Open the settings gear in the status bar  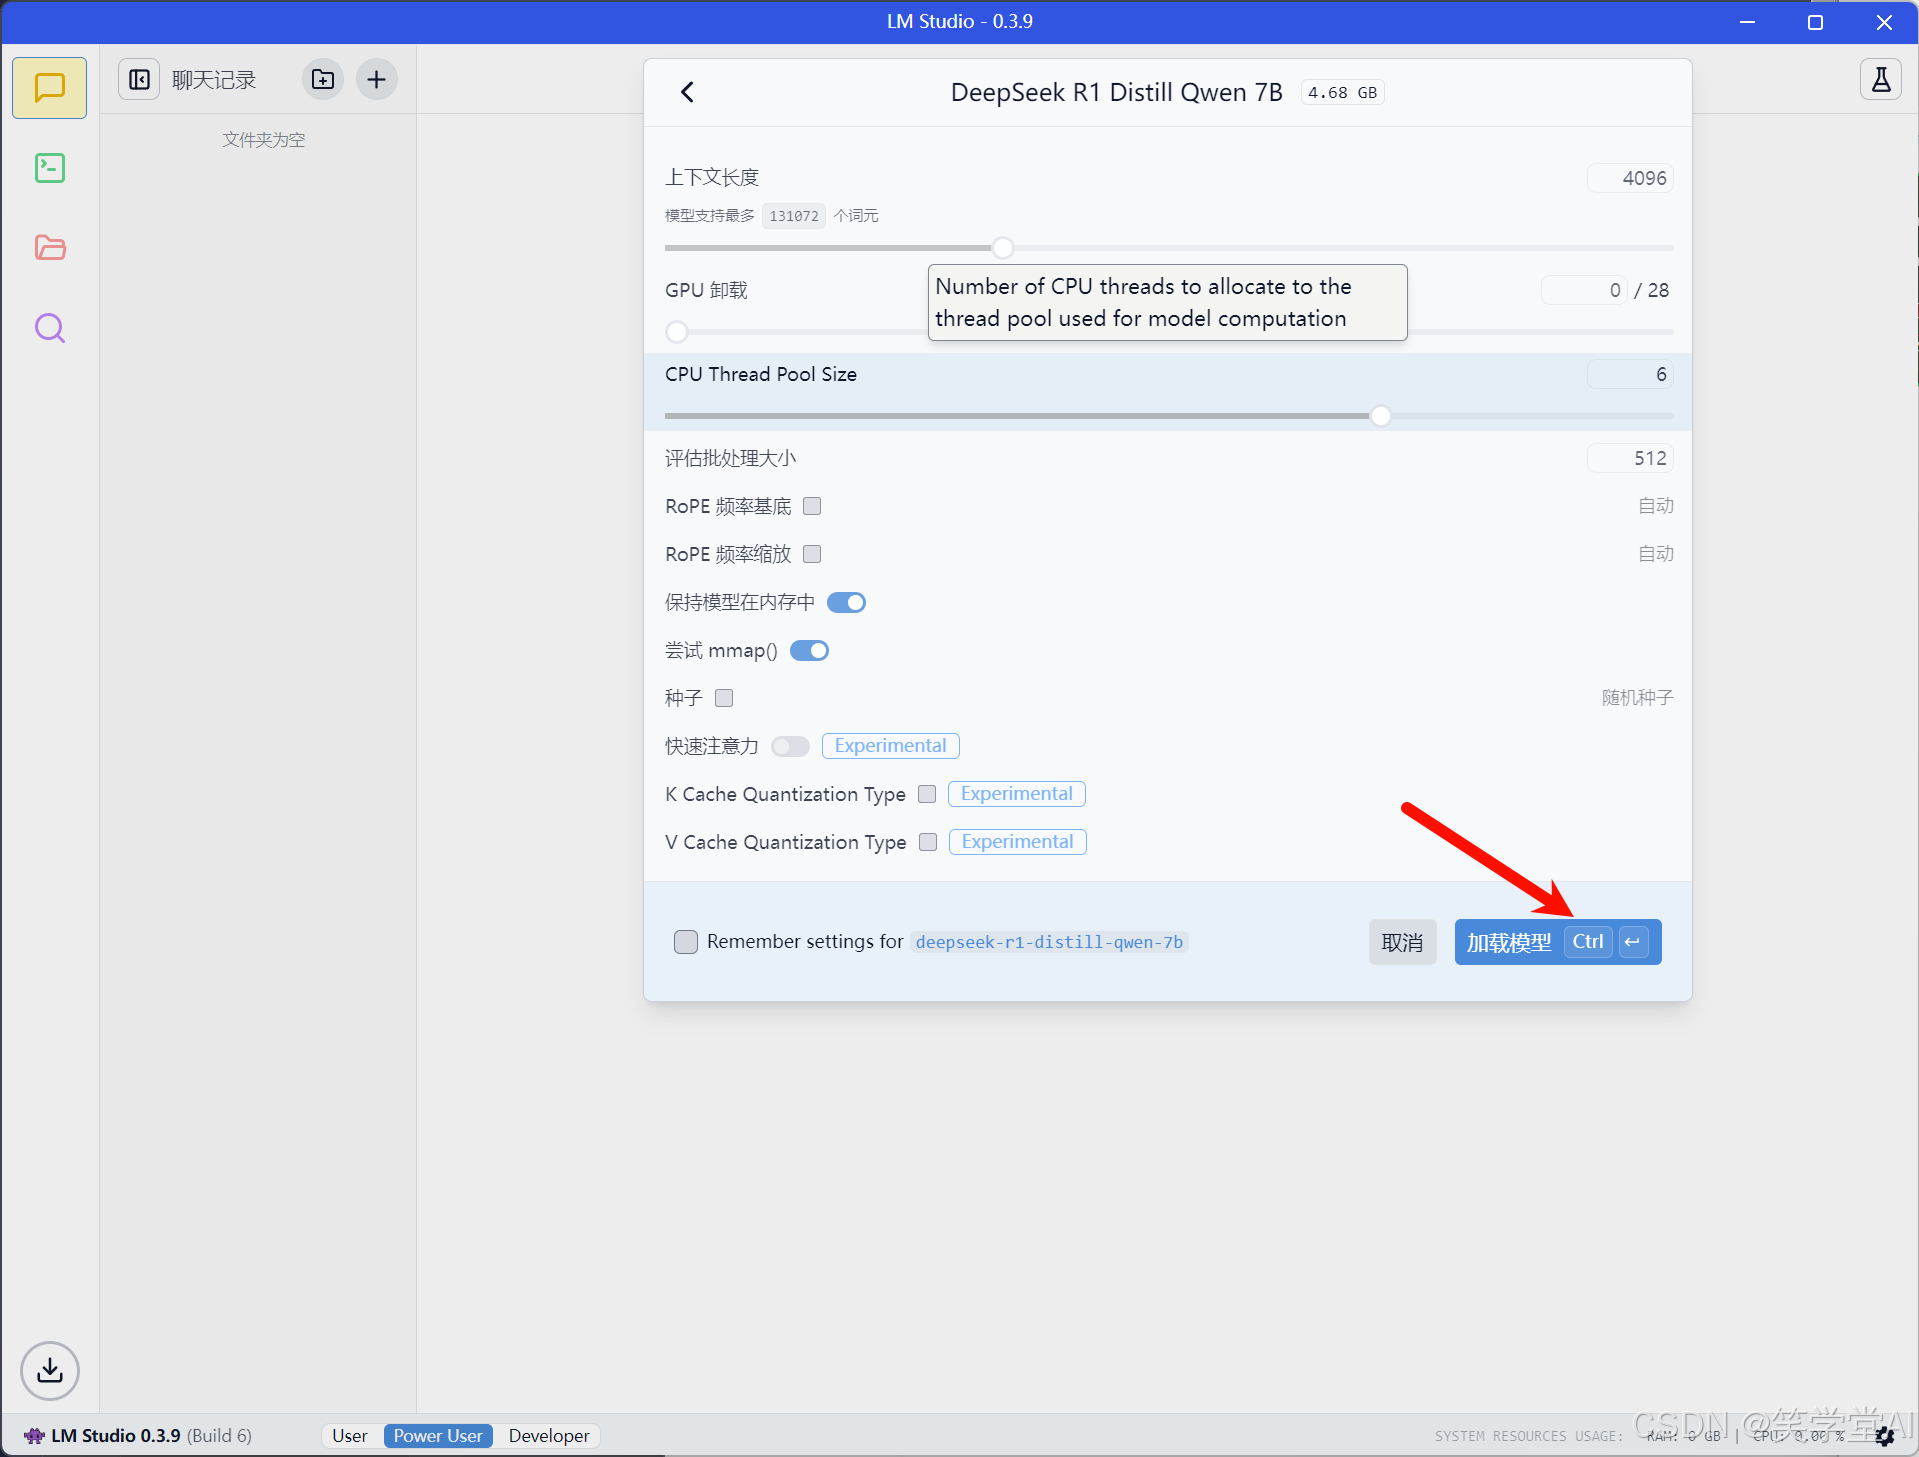coord(1885,1436)
